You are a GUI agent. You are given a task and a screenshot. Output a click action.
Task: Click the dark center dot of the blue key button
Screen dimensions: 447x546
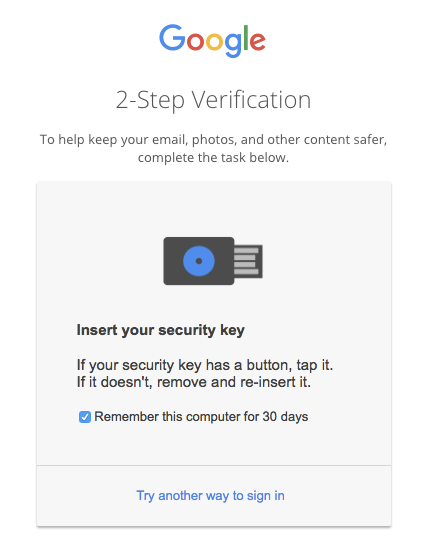tap(199, 261)
